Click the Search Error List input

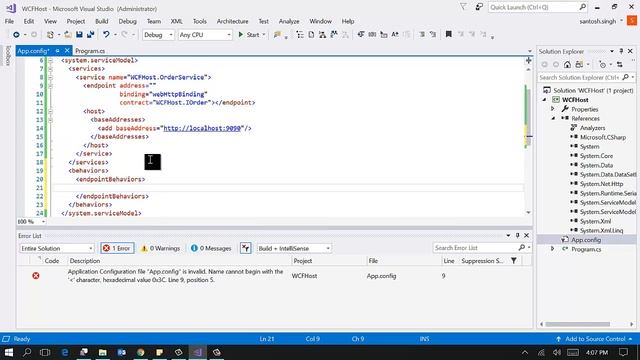pos(476,248)
